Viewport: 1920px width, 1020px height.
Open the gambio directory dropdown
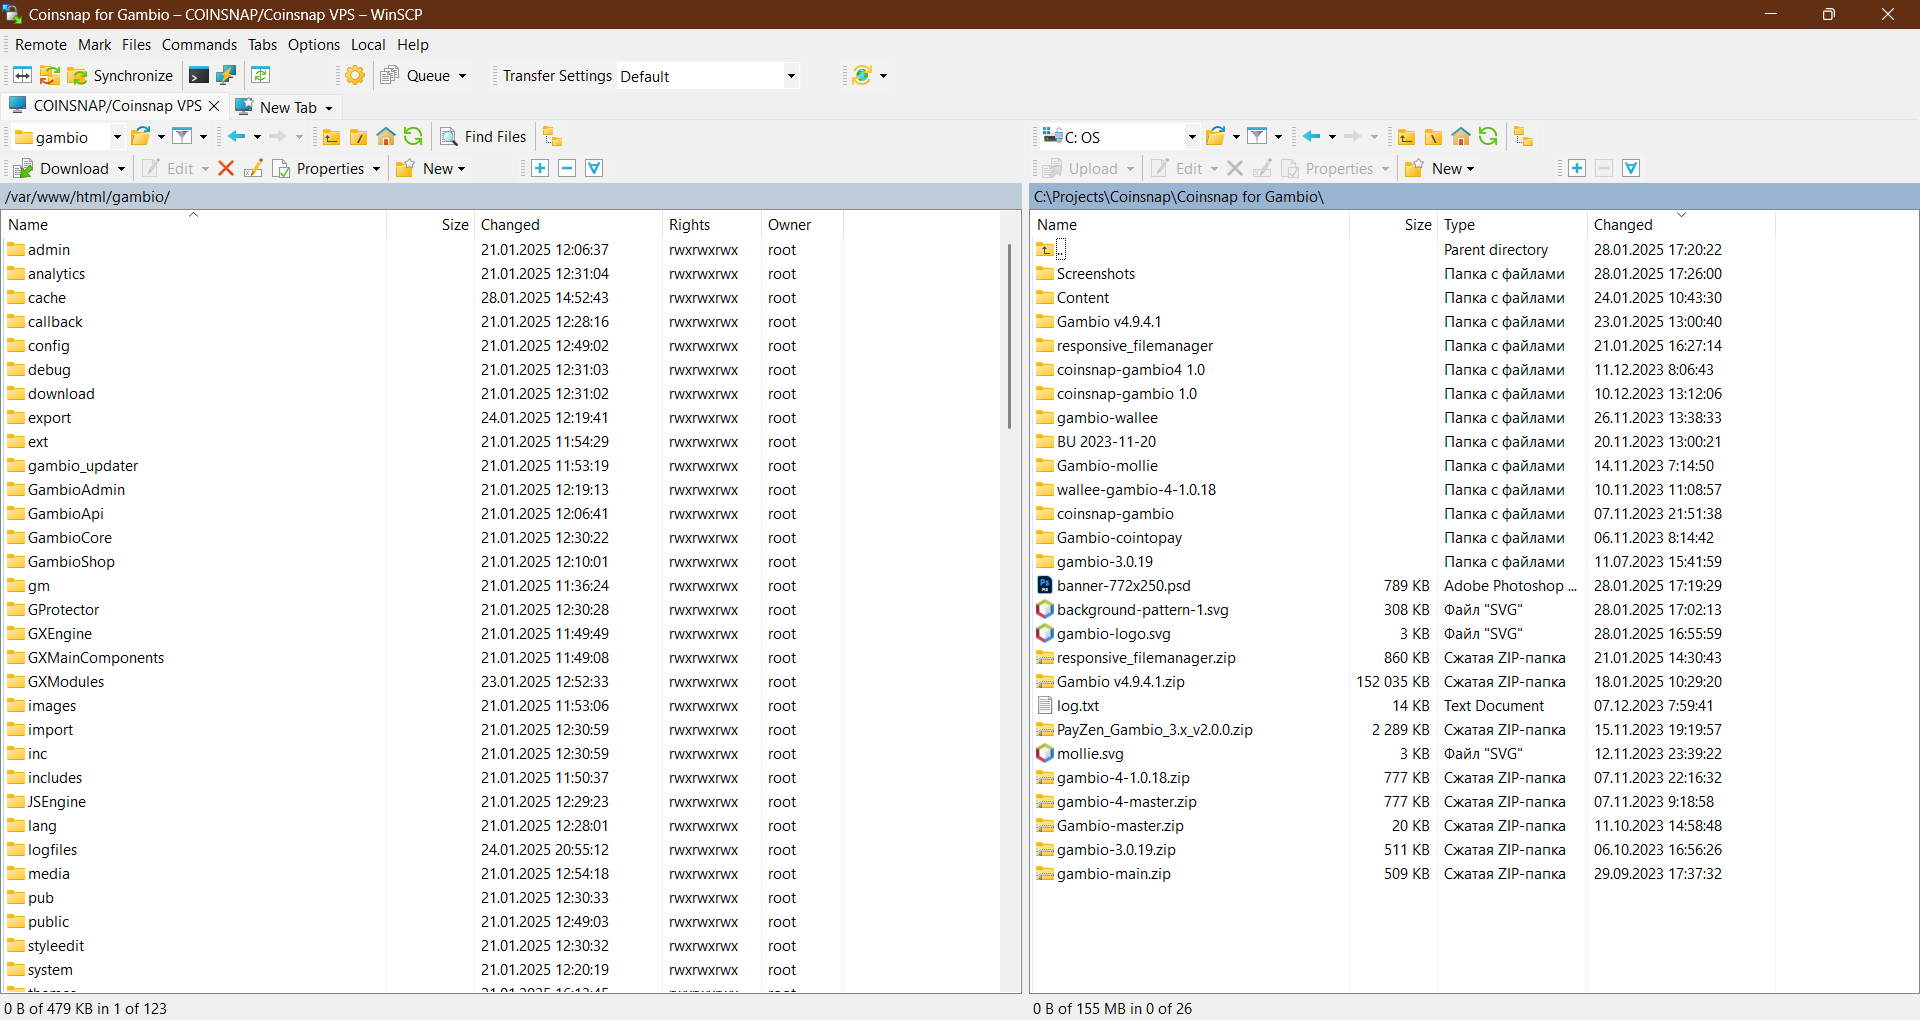pyautogui.click(x=117, y=137)
